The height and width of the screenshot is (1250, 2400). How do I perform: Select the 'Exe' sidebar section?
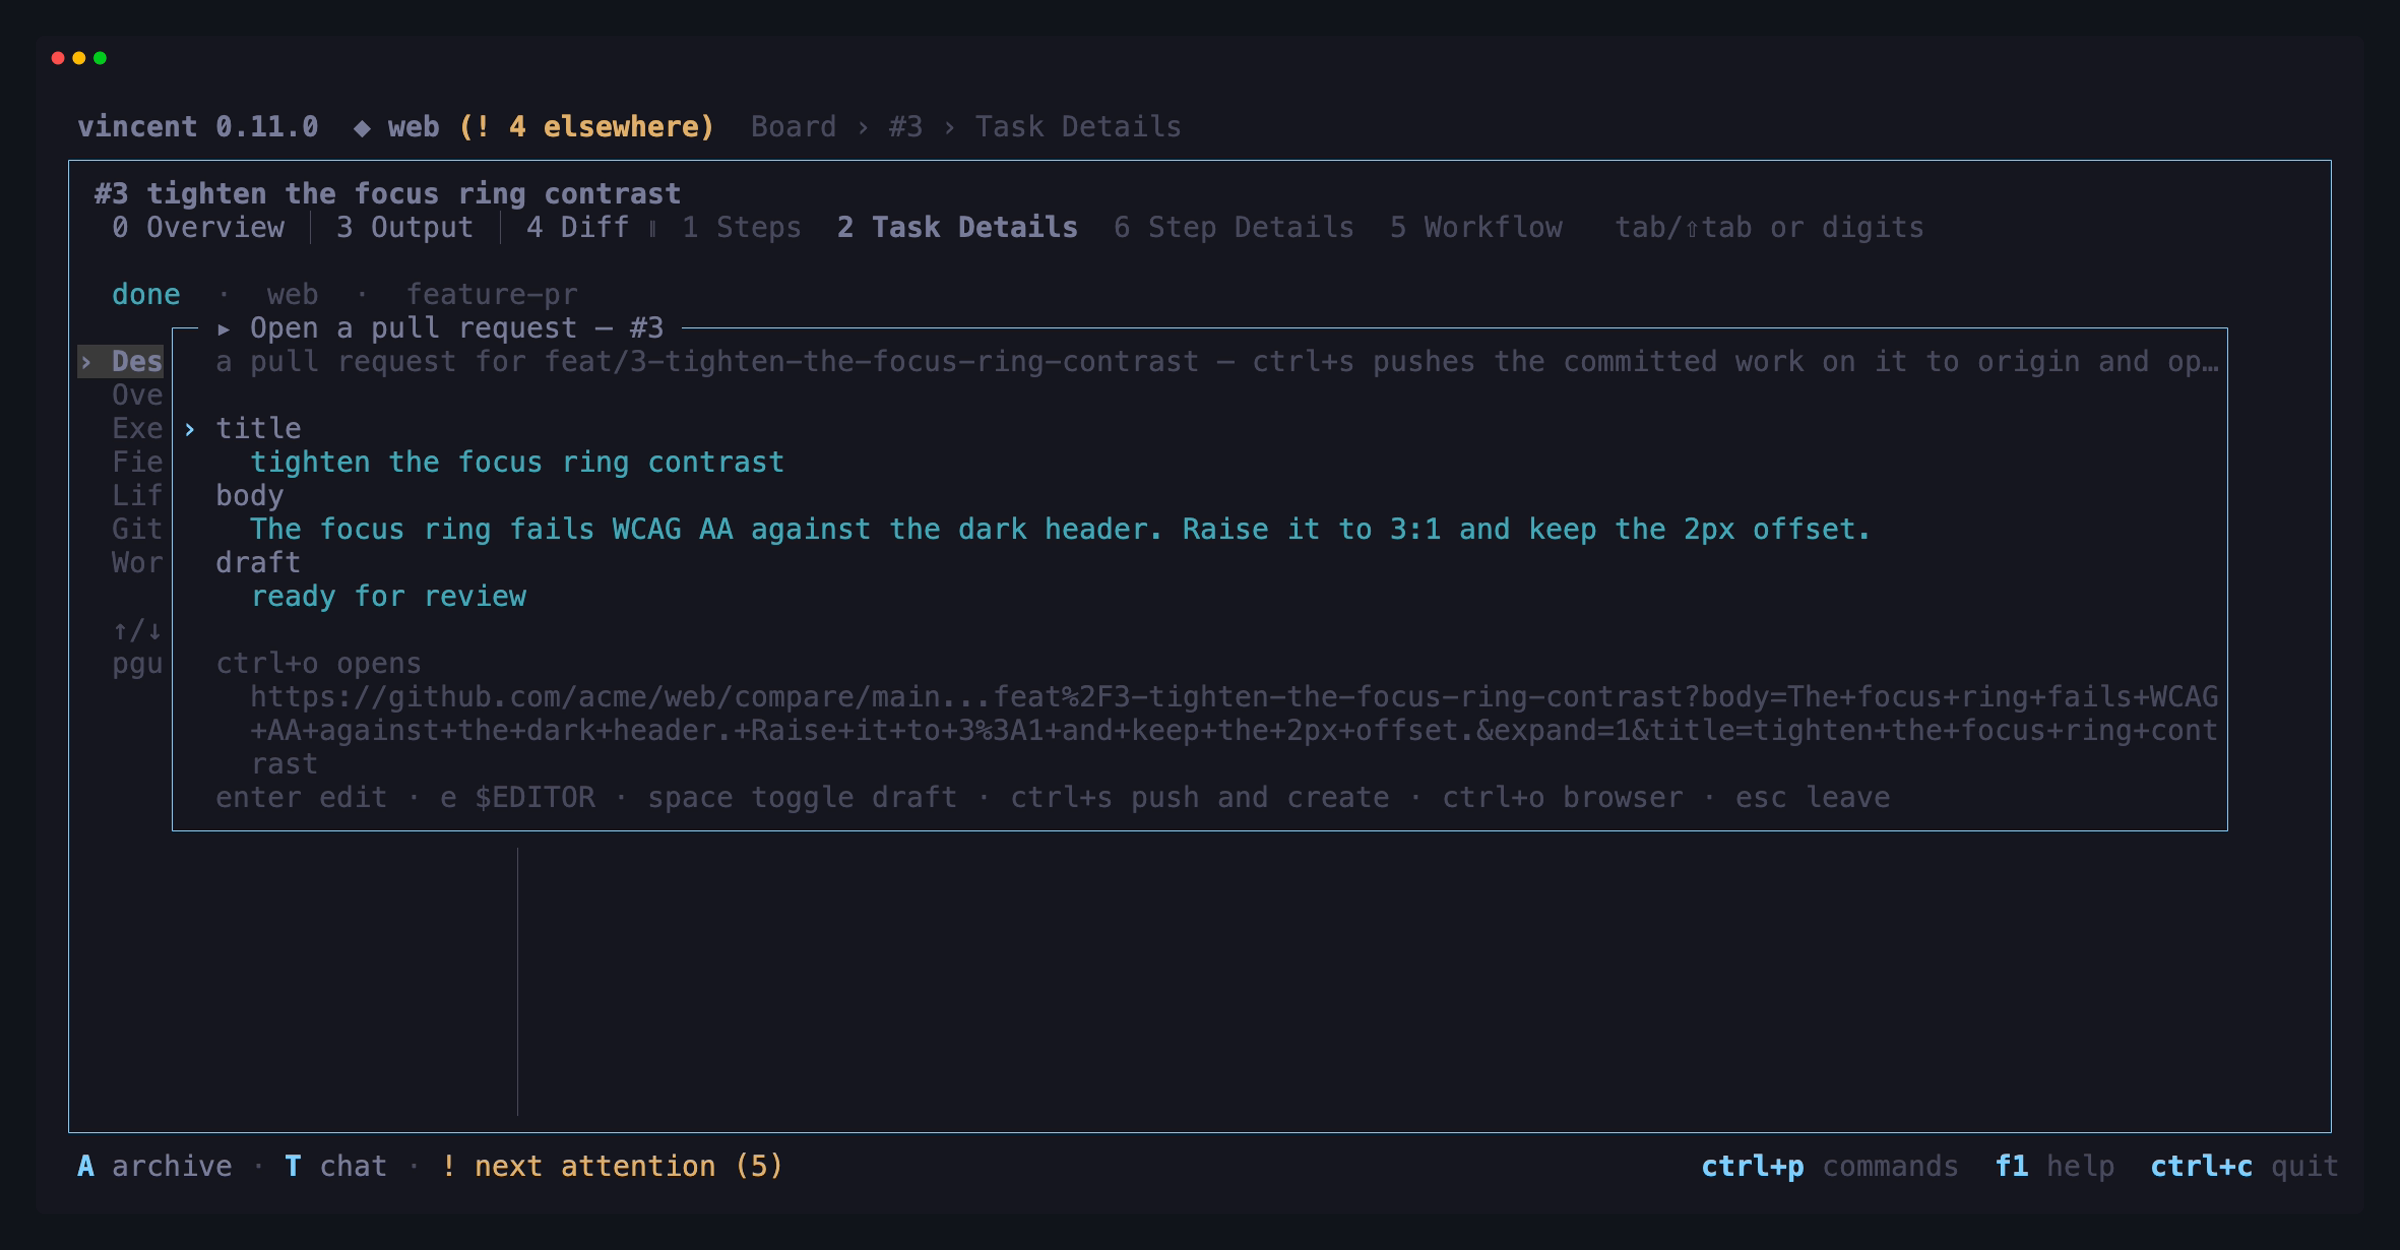tap(137, 429)
